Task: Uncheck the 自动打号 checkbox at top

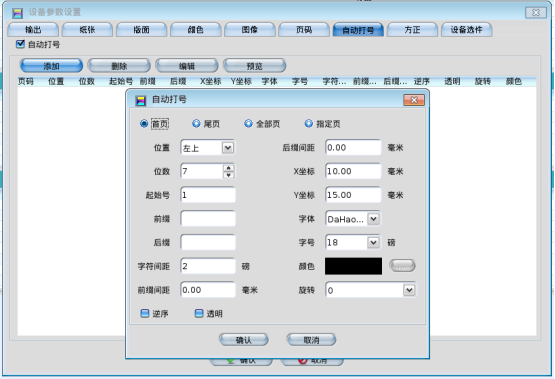Action: (x=20, y=44)
